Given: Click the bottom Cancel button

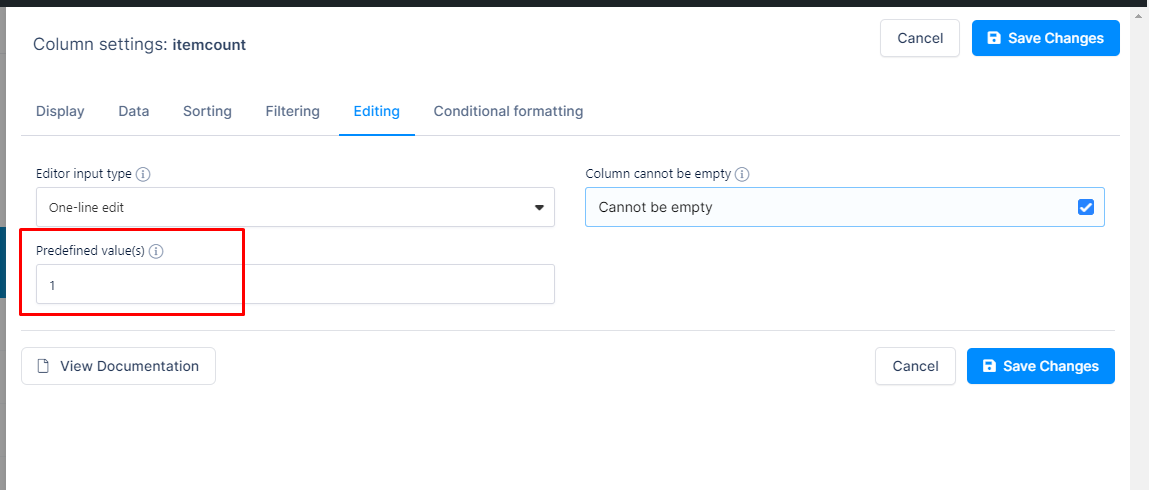Looking at the screenshot, I should pos(915,366).
